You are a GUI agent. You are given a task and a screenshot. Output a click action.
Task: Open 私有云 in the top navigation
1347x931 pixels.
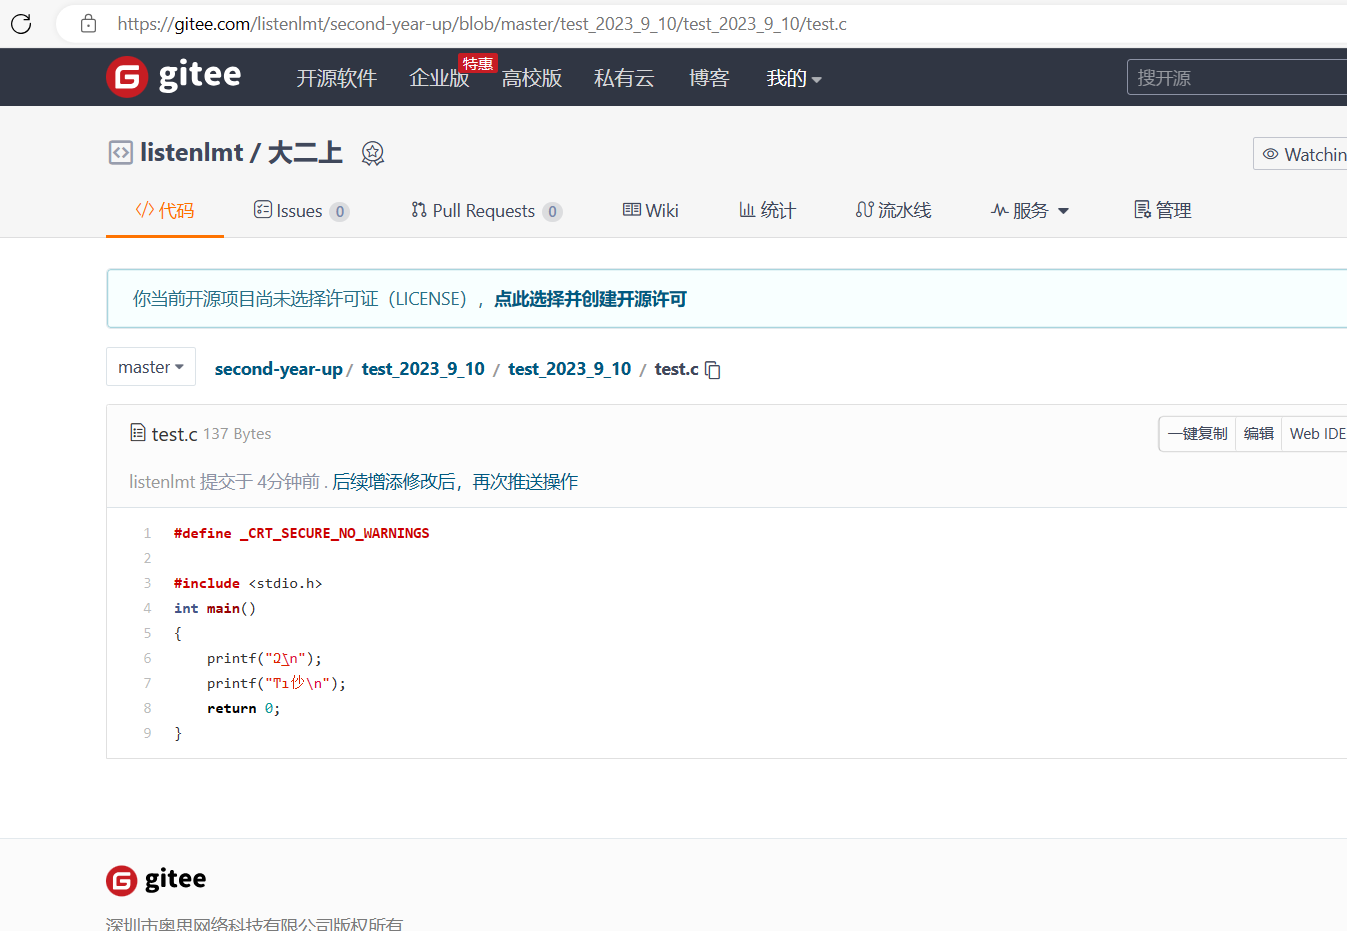point(624,78)
